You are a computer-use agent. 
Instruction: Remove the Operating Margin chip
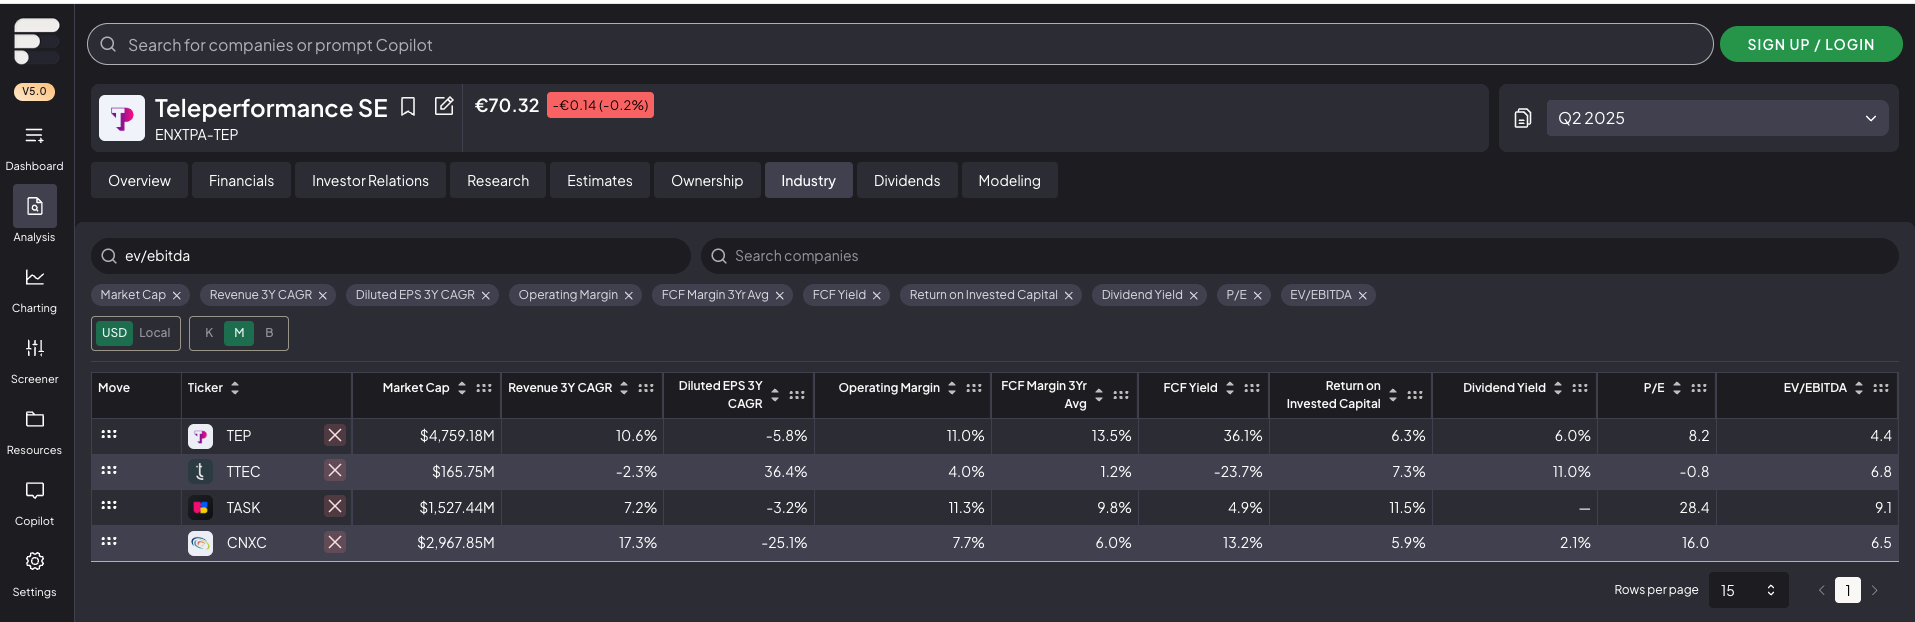click(629, 296)
